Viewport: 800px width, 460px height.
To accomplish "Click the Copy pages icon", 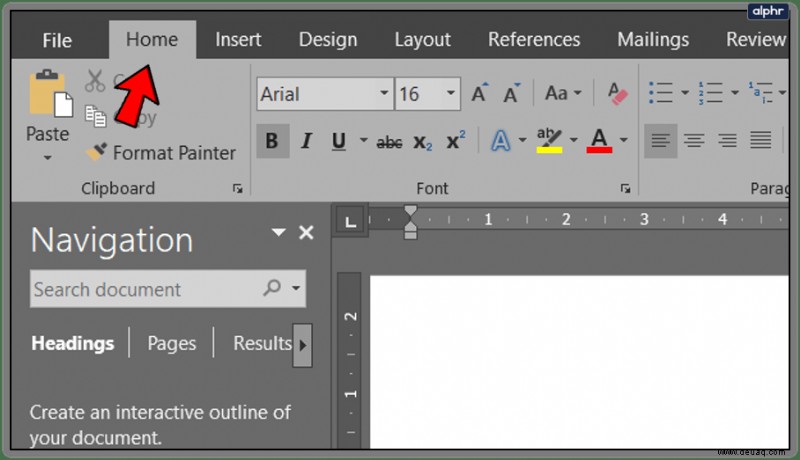I will point(95,116).
